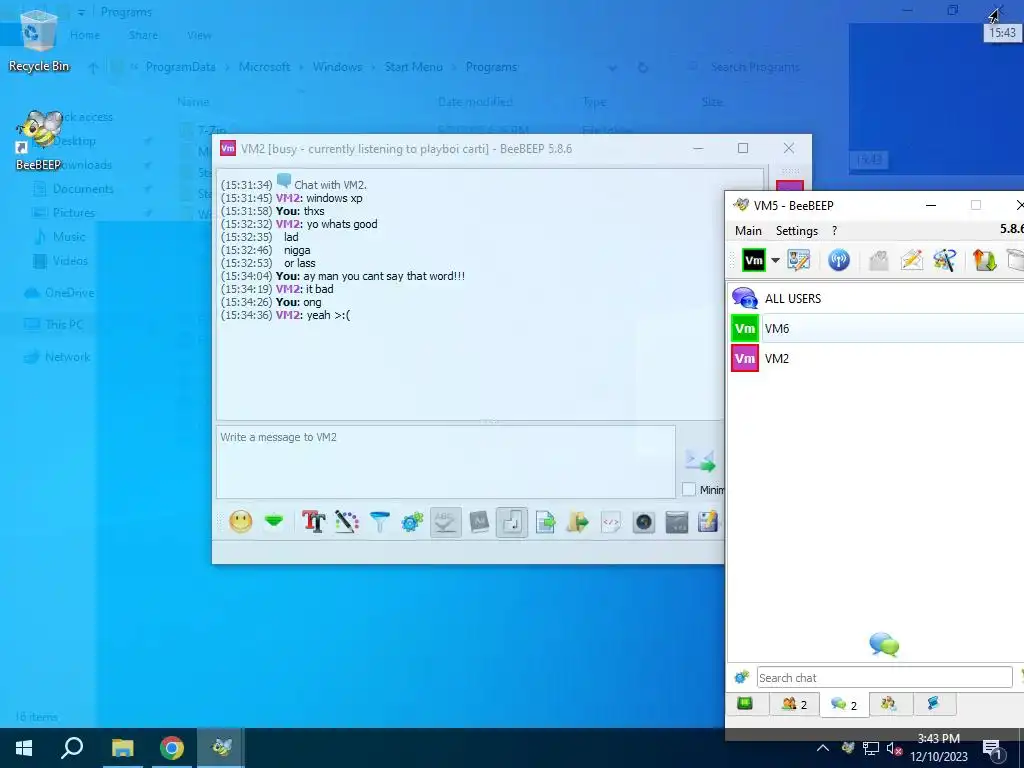This screenshot has height=768, width=1024.
Task: Click send file document icon
Action: pos(545,522)
